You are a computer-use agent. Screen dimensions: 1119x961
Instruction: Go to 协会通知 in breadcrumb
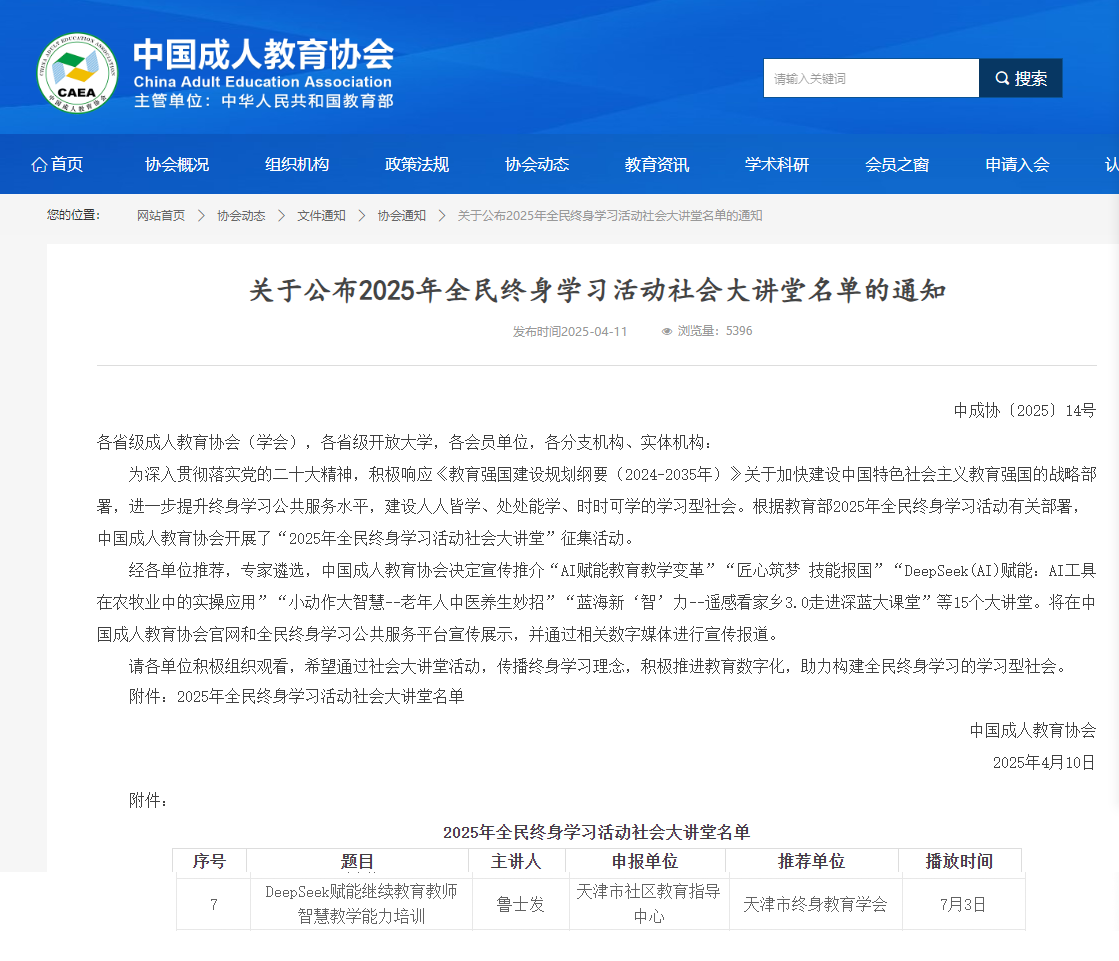click(402, 215)
